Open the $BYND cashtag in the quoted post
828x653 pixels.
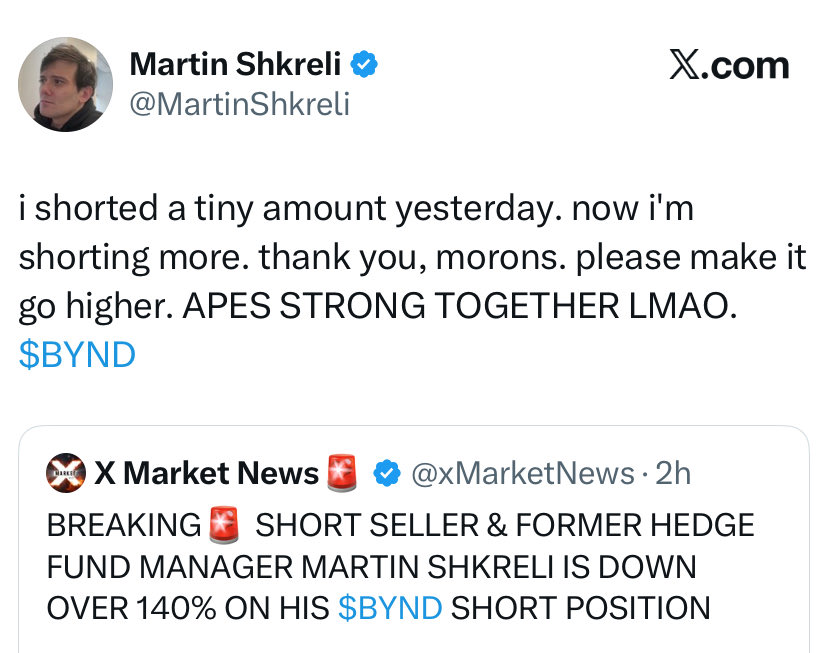click(x=390, y=607)
